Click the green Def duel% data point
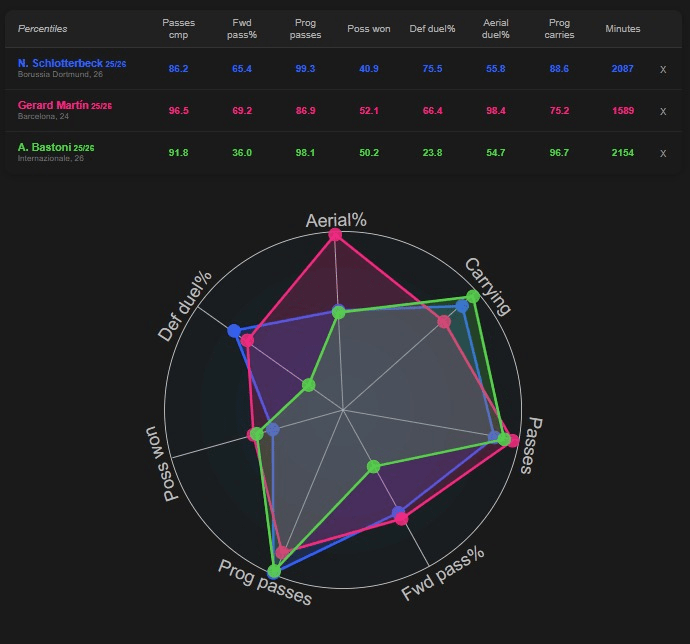This screenshot has width=690, height=644. (x=309, y=385)
